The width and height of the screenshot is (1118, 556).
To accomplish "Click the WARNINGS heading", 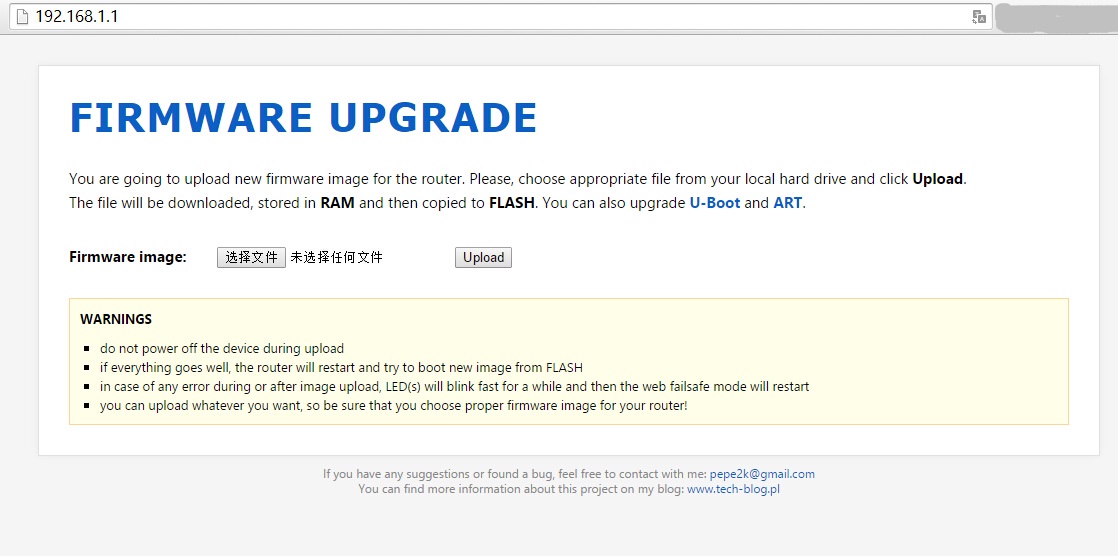I will coord(116,319).
